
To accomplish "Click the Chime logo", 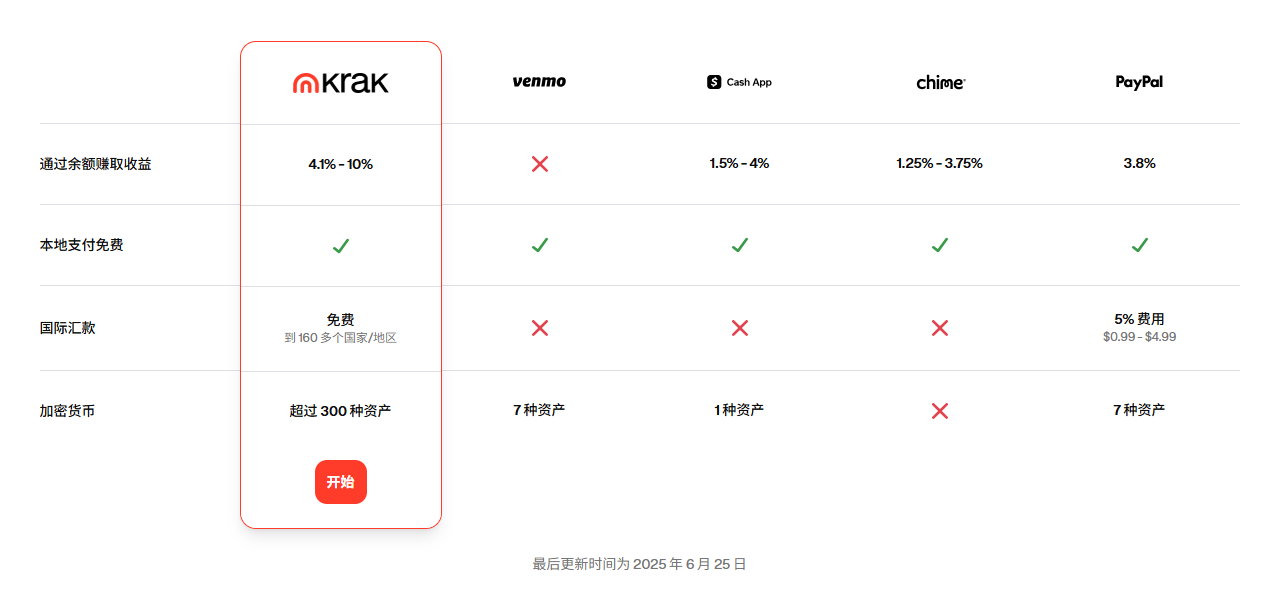I will pos(940,83).
